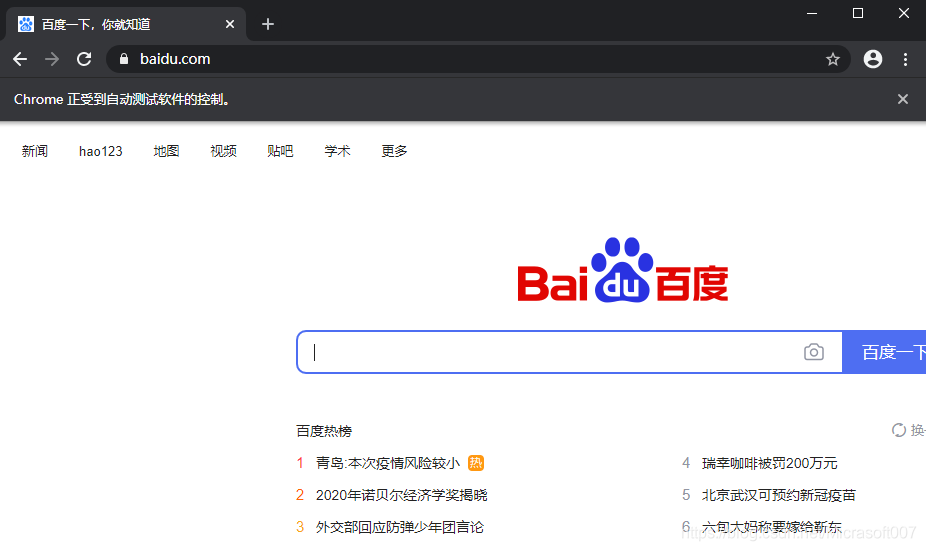926x551 pixels.
Task: Click the 百度一下 search button
Action: click(884, 352)
